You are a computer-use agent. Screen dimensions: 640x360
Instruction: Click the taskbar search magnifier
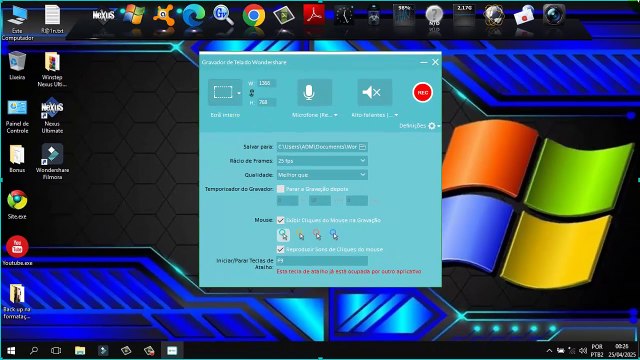point(34,351)
